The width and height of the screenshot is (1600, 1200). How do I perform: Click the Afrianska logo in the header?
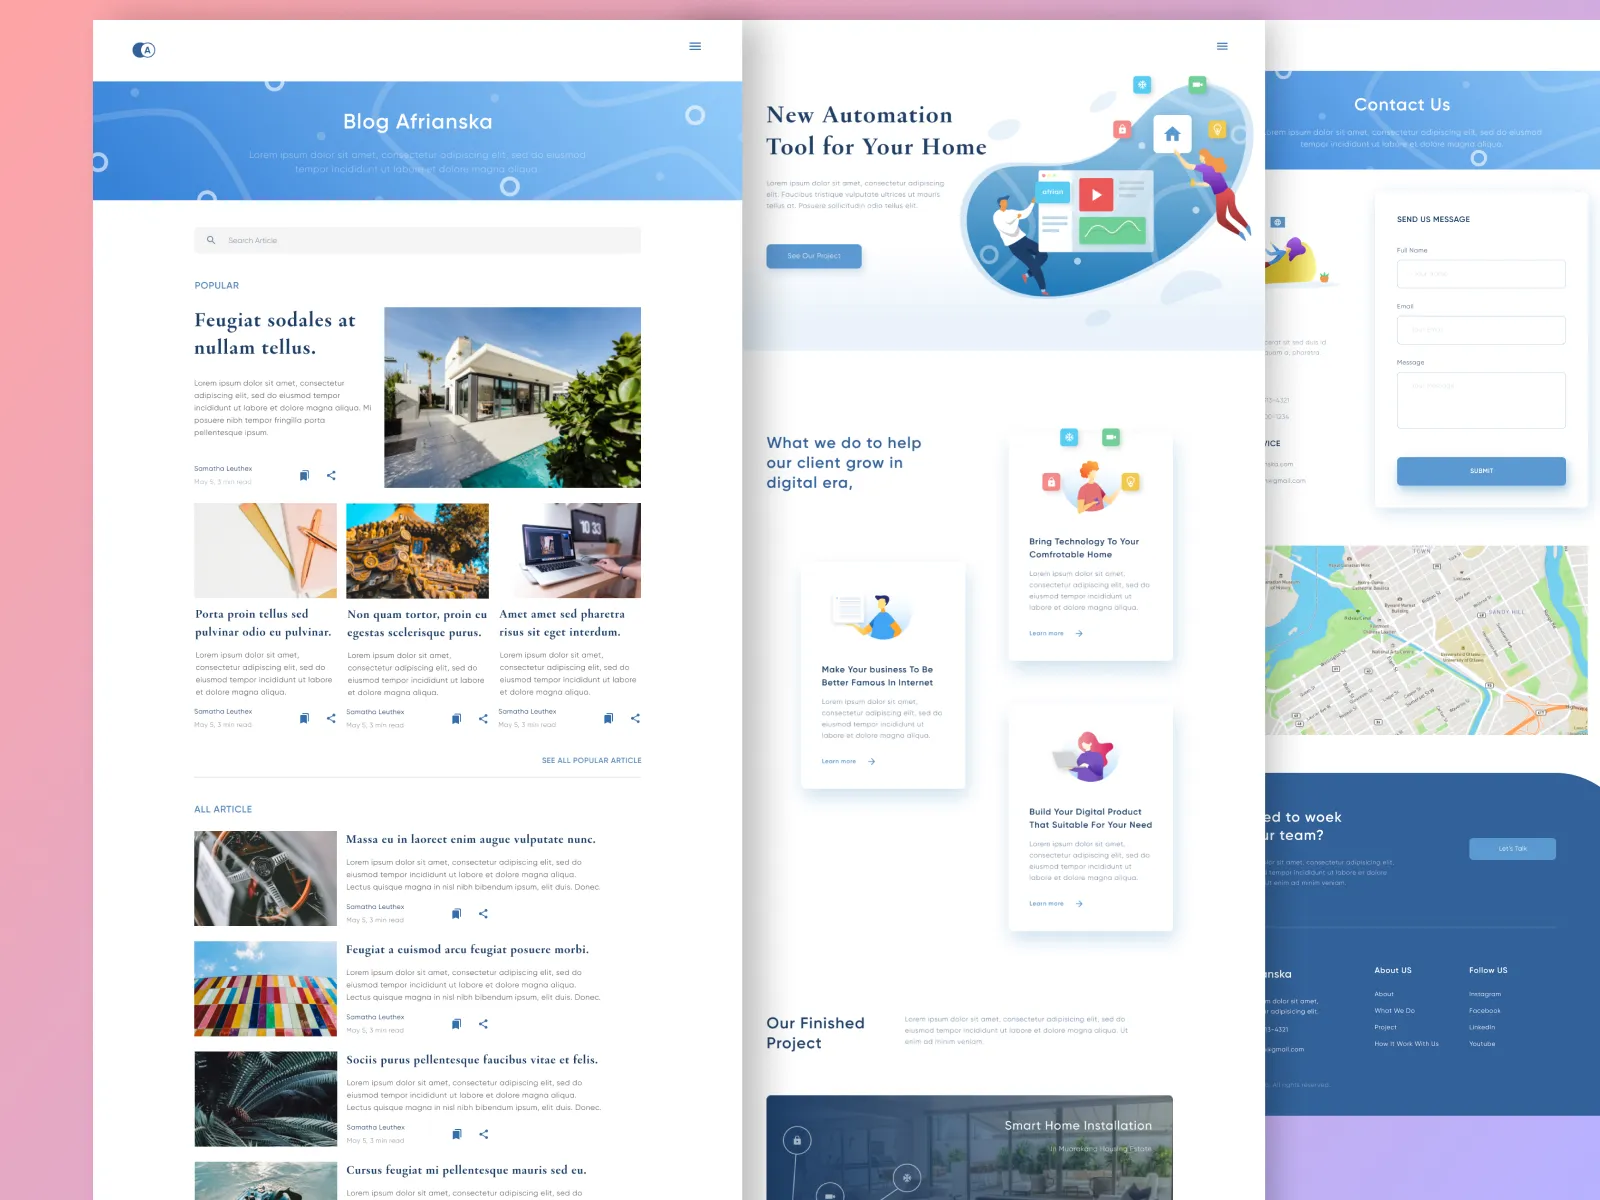pyautogui.click(x=143, y=49)
